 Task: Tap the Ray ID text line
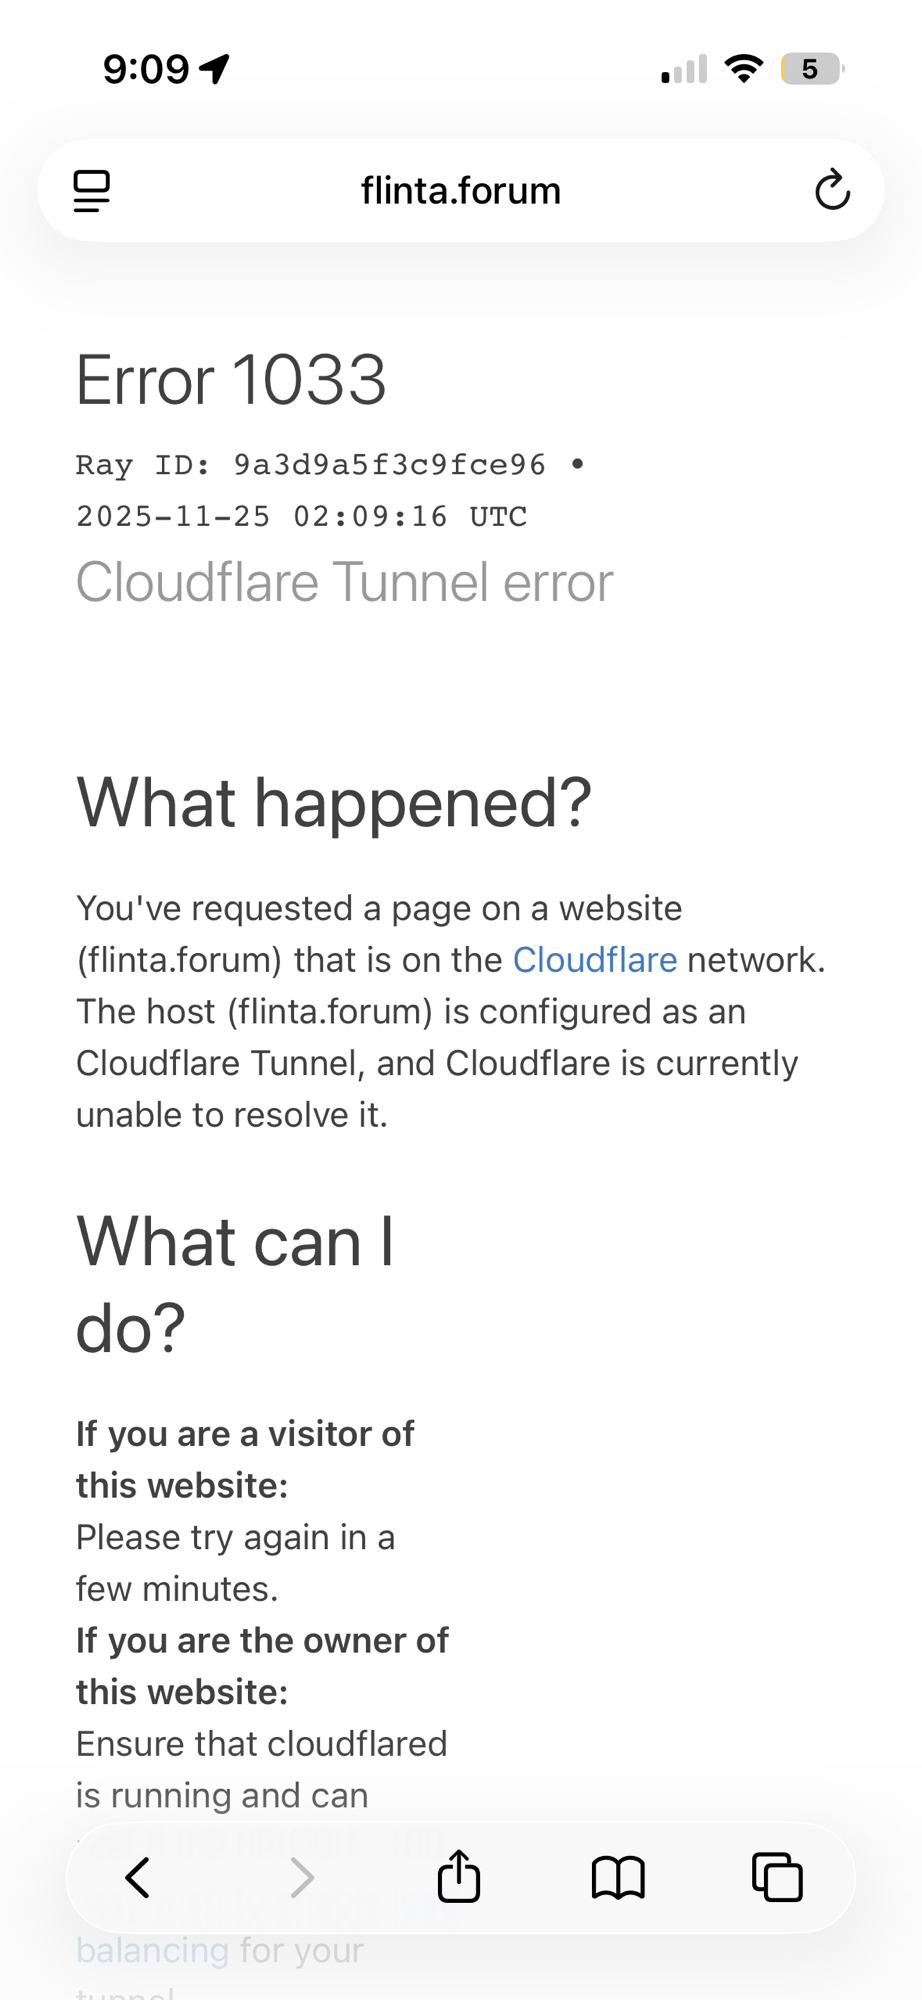[x=311, y=465]
